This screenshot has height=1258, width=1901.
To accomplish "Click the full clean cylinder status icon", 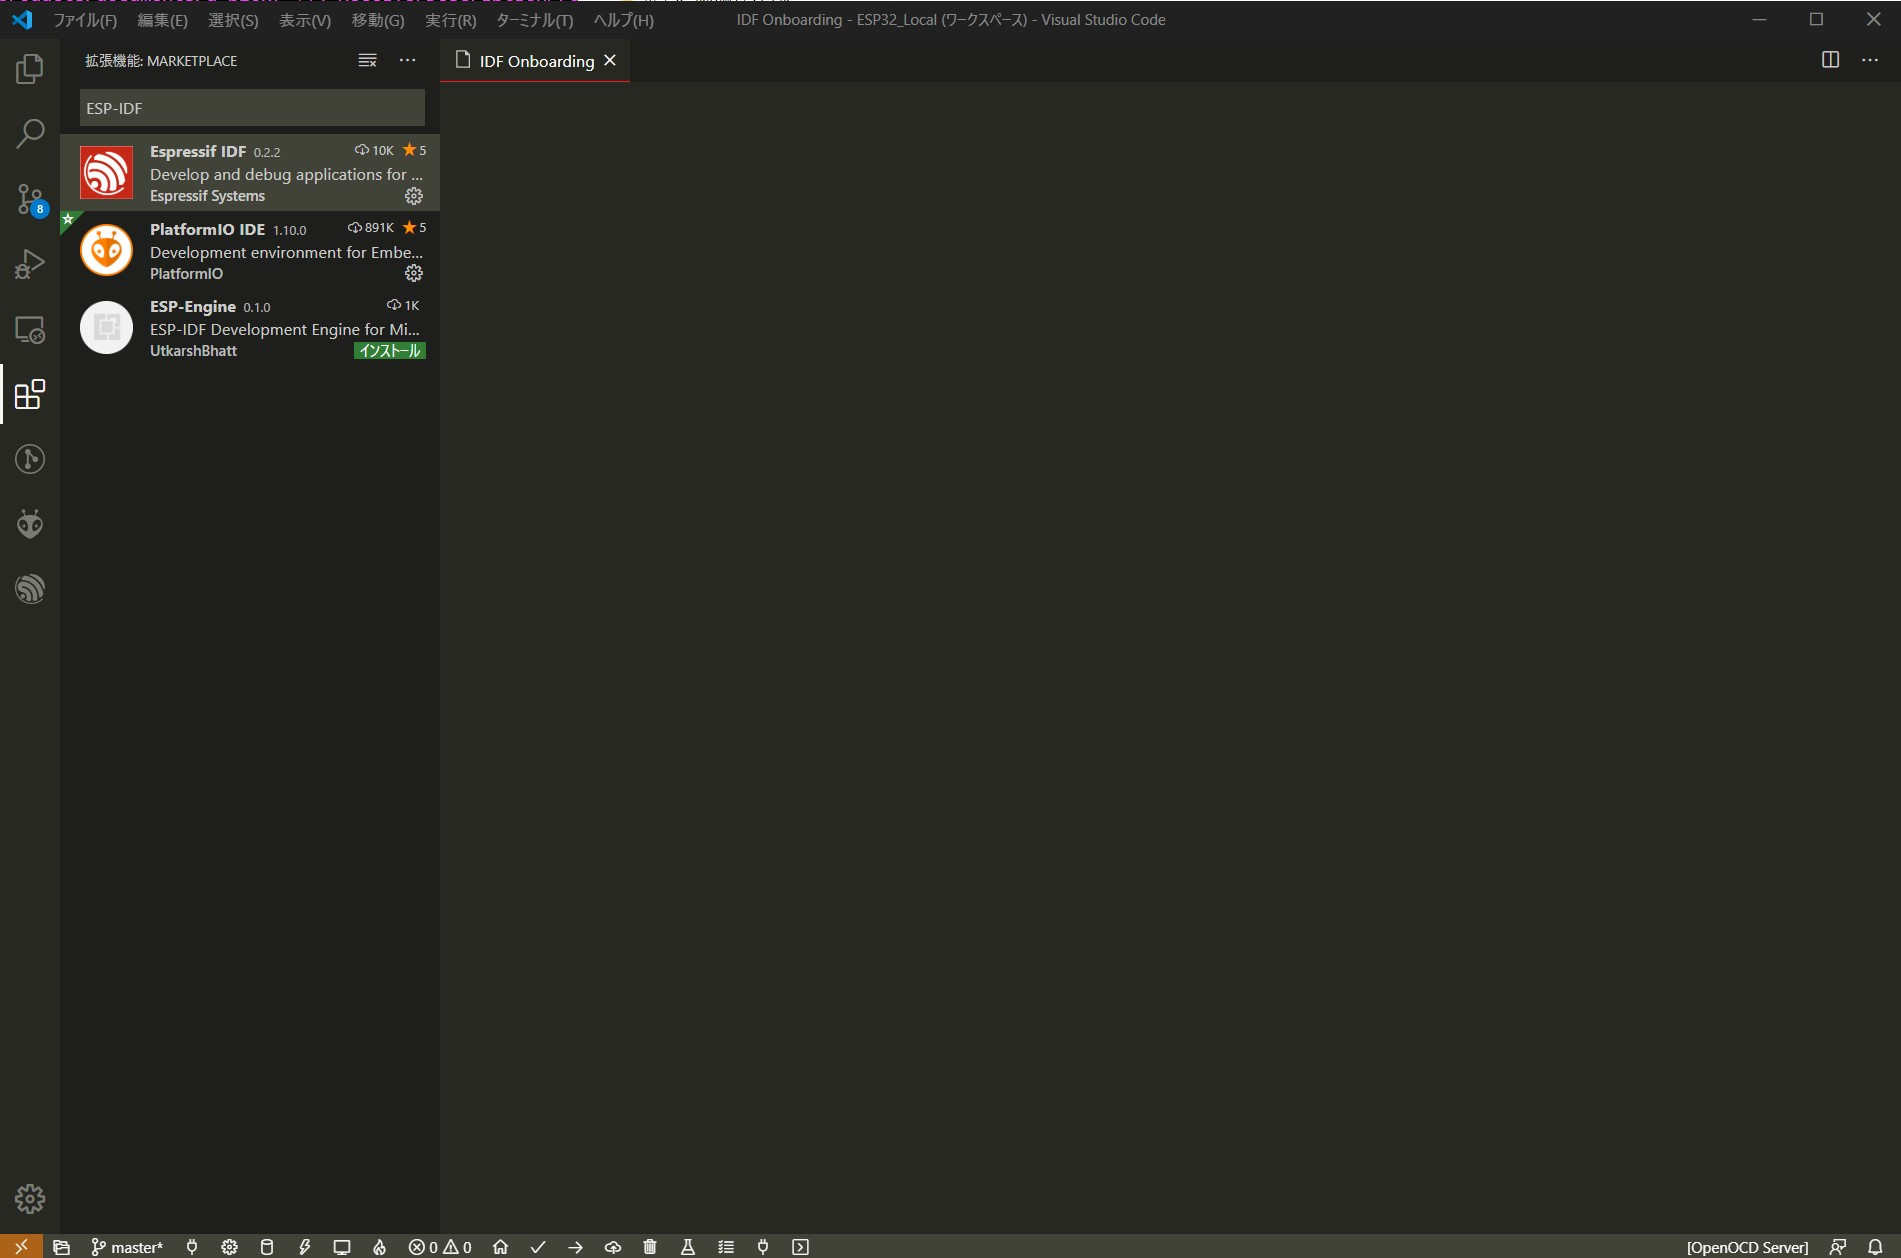I will pos(266,1247).
